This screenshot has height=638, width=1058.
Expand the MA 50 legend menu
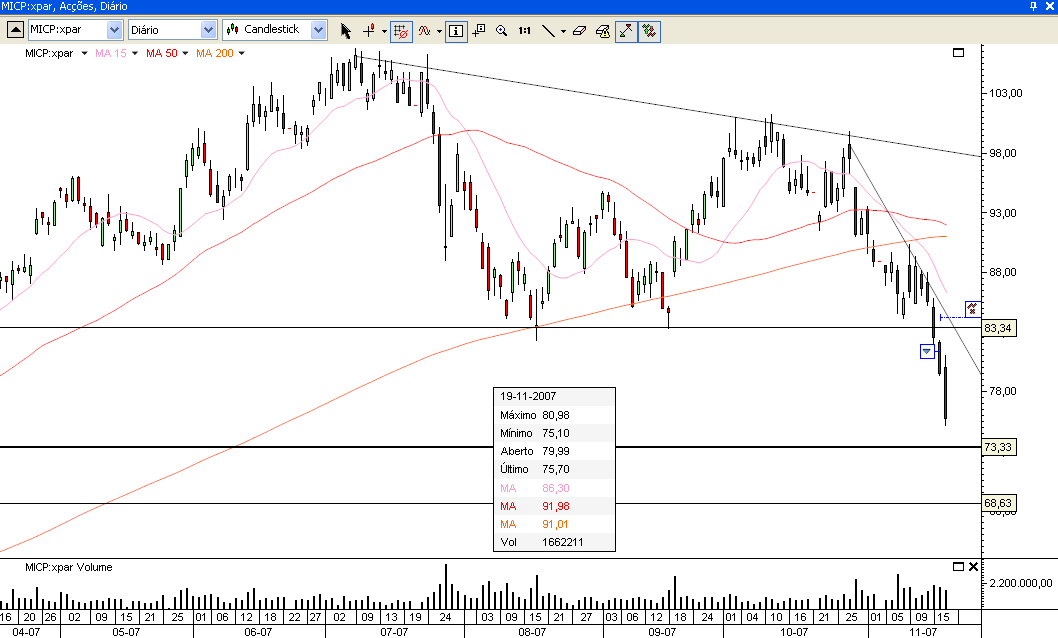(x=186, y=53)
